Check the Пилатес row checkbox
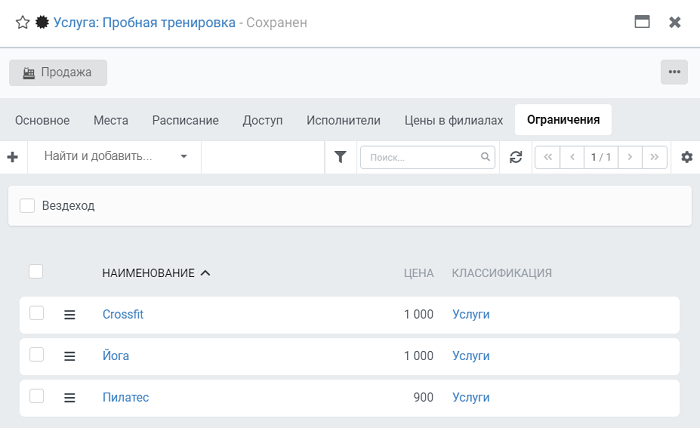The image size is (700, 428). 37,396
